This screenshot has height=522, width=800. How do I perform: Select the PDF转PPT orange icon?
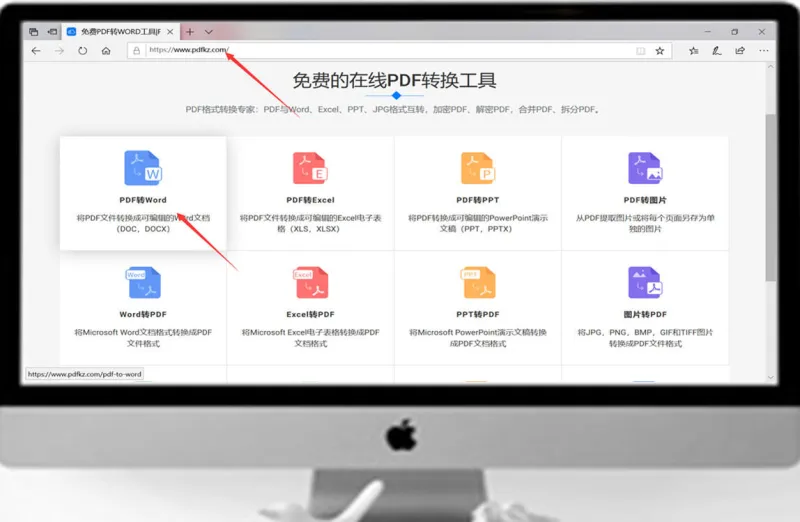coord(478,168)
